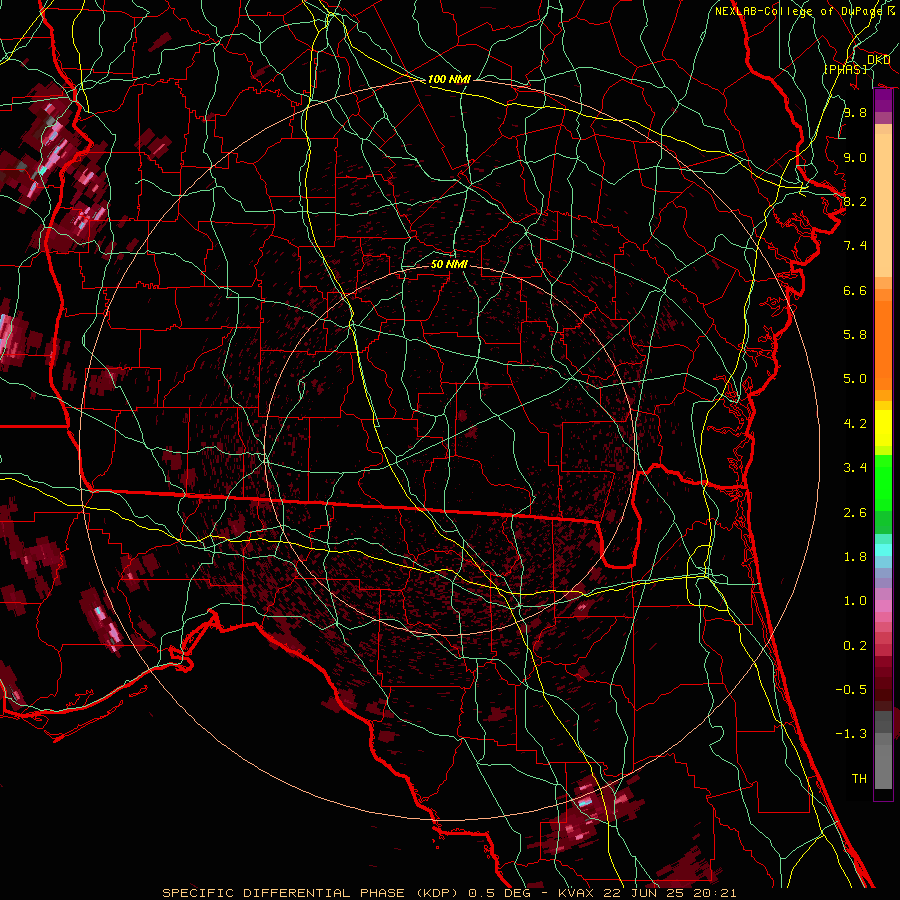900x900 pixels.
Task: Click the 9.8 legend value
Action: click(x=855, y=112)
